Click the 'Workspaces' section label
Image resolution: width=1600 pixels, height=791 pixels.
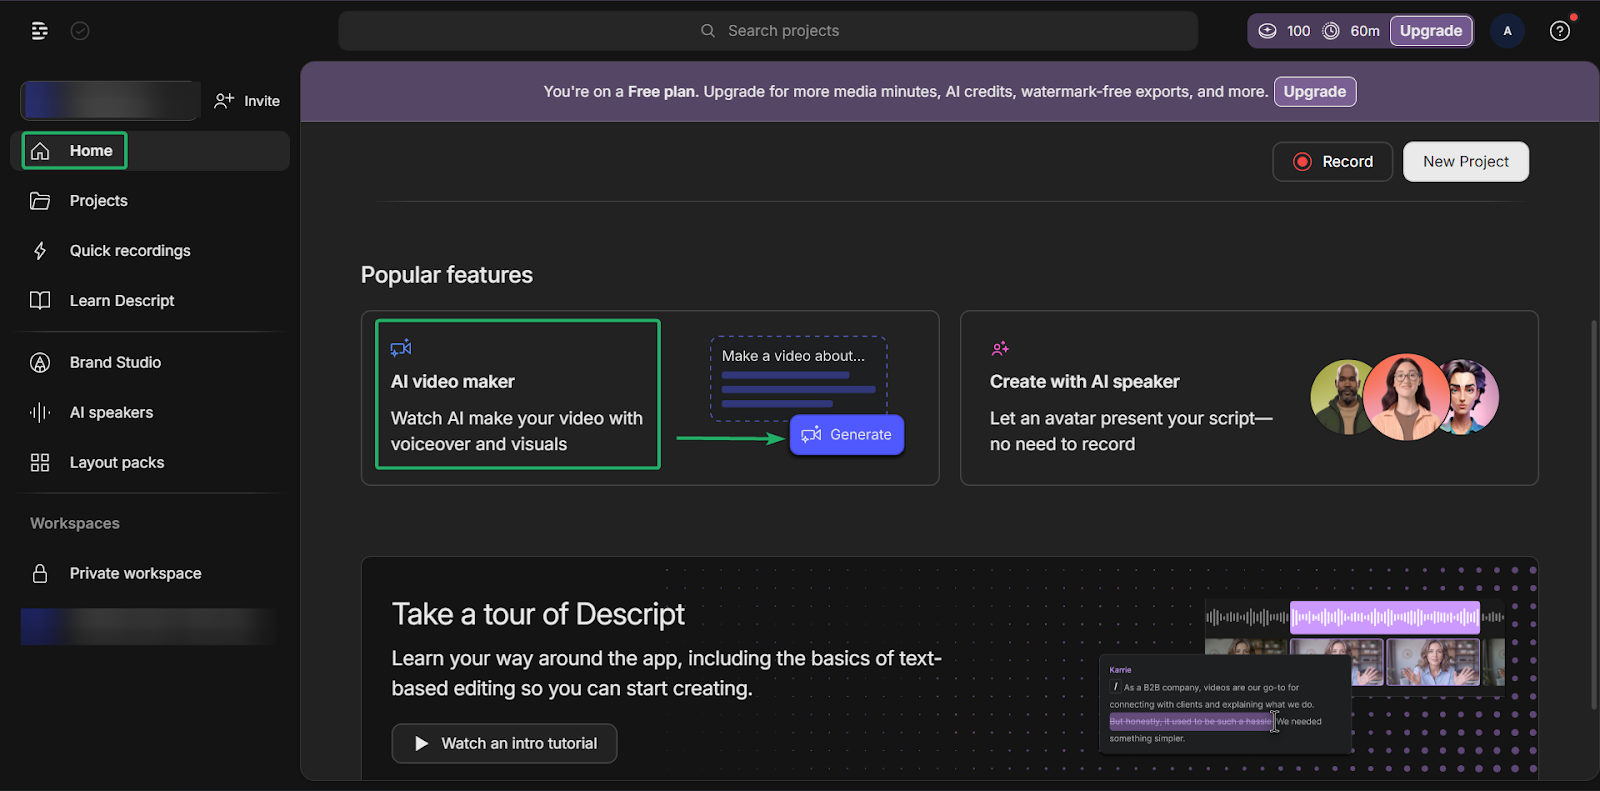tap(75, 524)
